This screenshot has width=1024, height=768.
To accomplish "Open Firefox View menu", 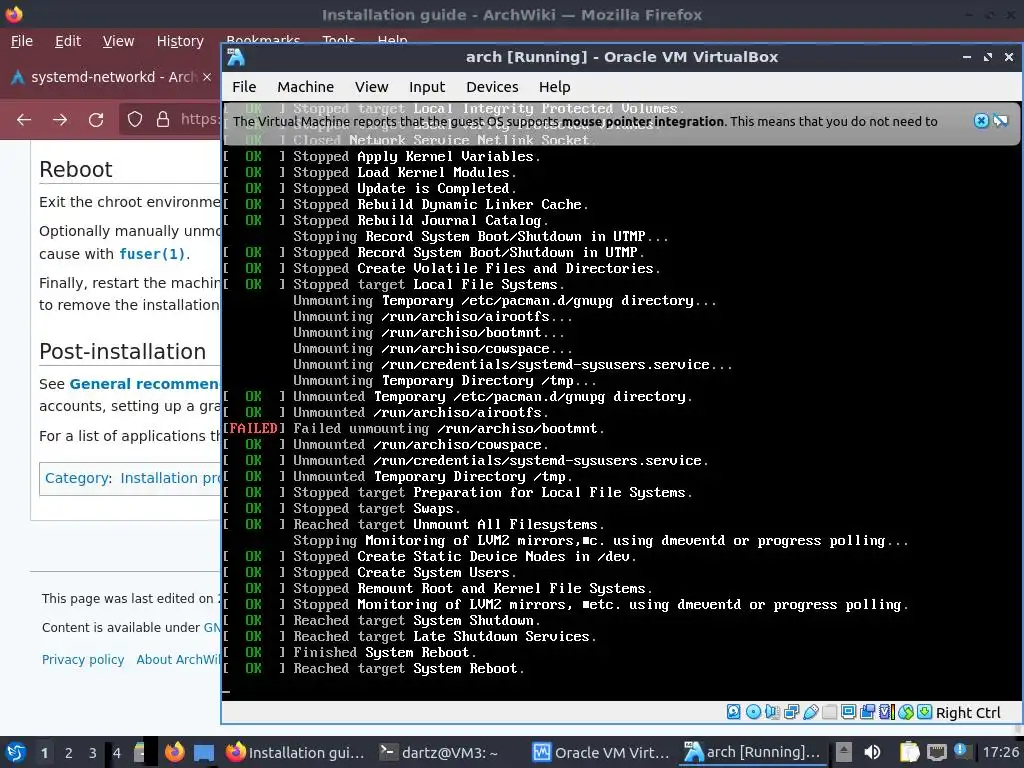I will [118, 41].
